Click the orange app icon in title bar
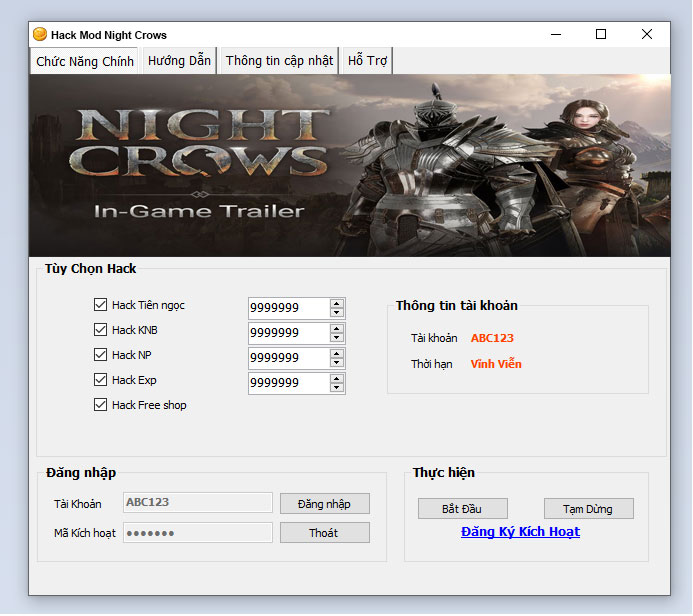 click(x=40, y=34)
